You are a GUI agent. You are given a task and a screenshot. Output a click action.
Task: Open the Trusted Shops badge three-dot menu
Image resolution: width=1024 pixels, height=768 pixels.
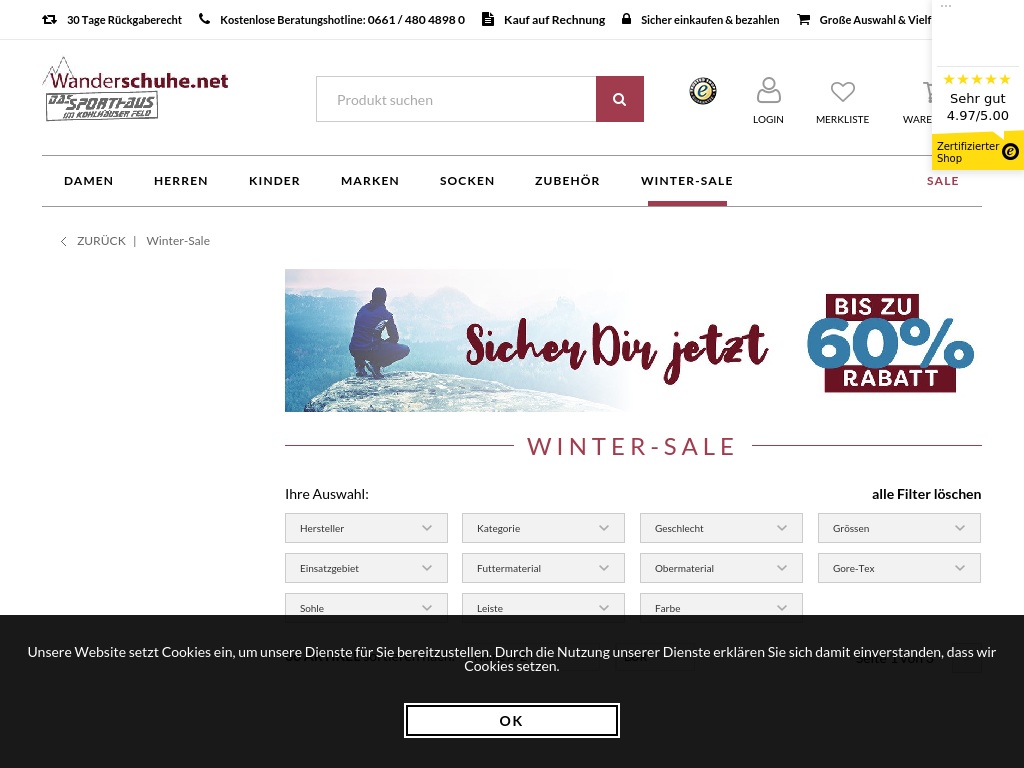coord(946,6)
